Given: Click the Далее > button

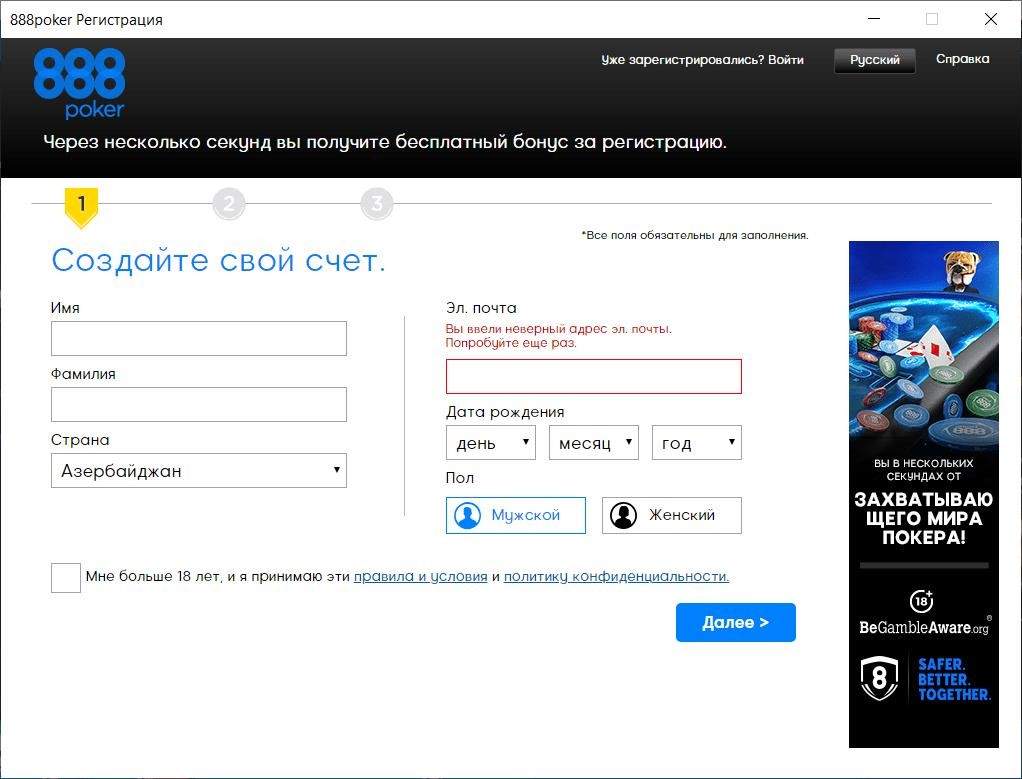Looking at the screenshot, I should pos(735,623).
